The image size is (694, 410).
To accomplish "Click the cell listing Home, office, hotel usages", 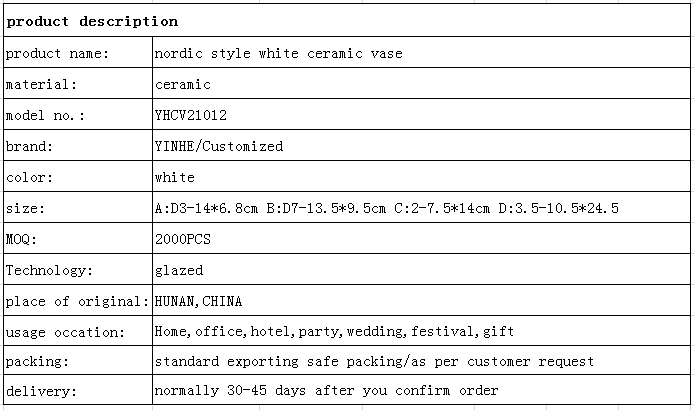I will pos(421,331).
